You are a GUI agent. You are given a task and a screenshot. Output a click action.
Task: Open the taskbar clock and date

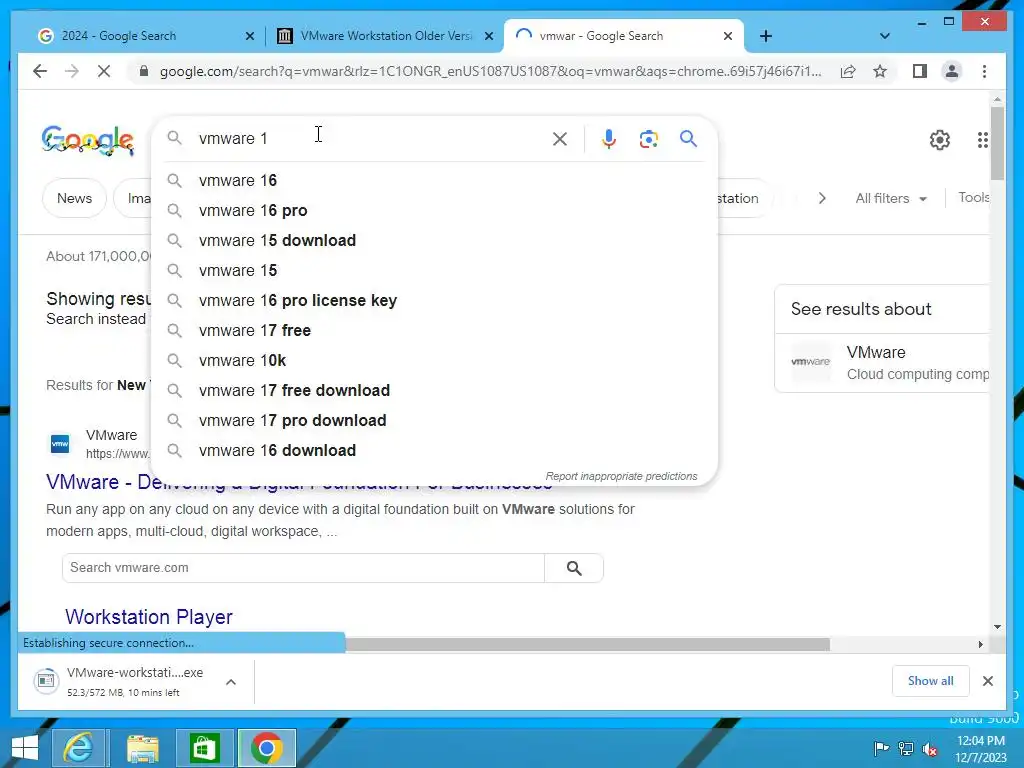click(x=981, y=748)
